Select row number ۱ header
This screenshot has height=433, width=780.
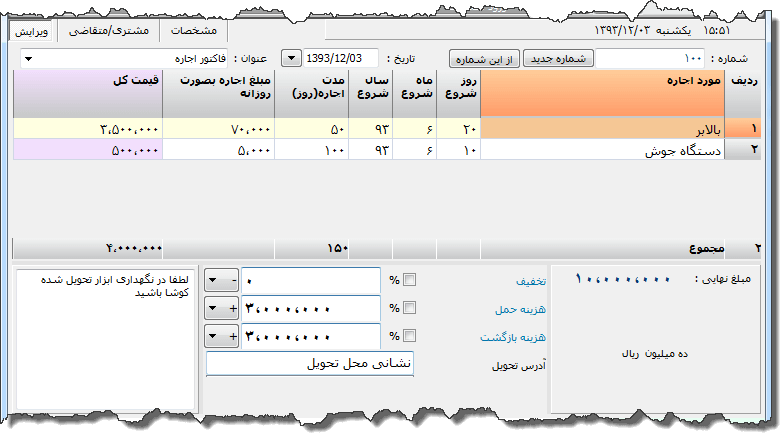point(743,128)
